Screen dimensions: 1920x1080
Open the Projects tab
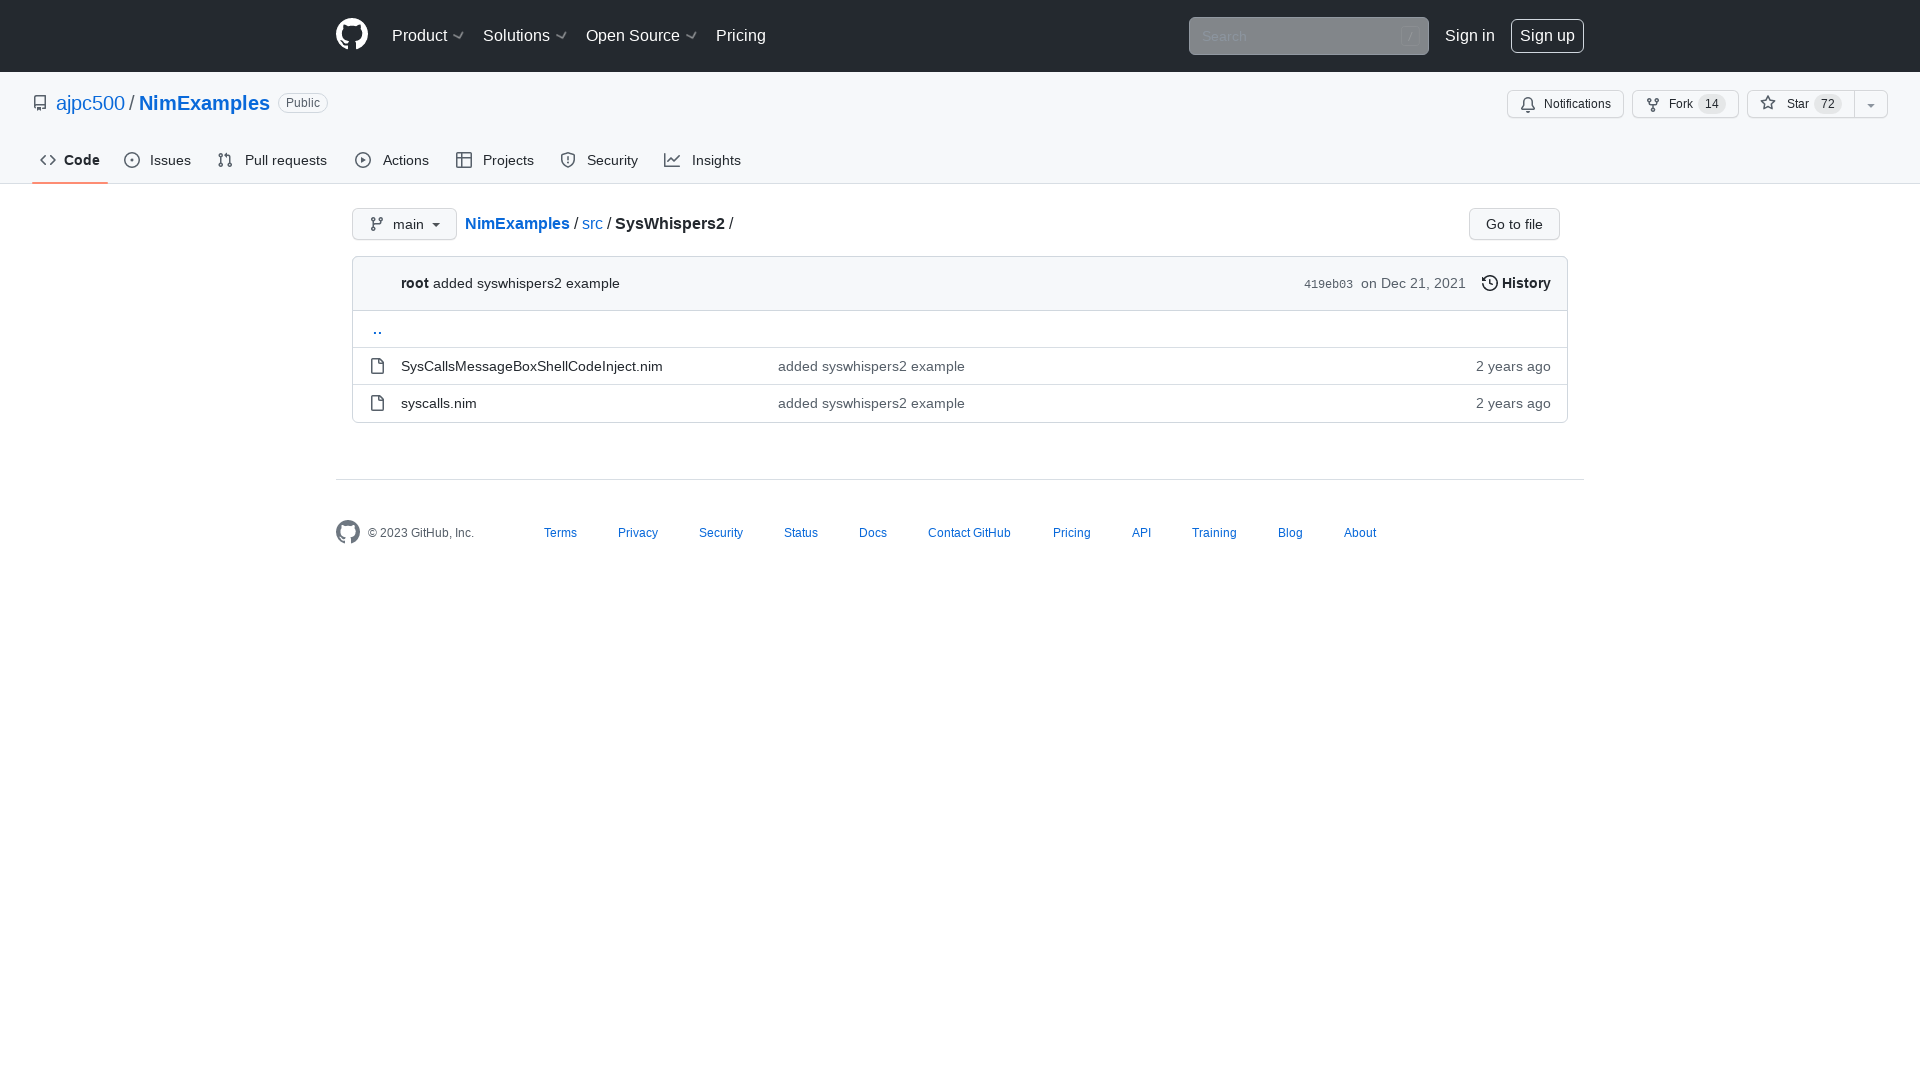[495, 160]
